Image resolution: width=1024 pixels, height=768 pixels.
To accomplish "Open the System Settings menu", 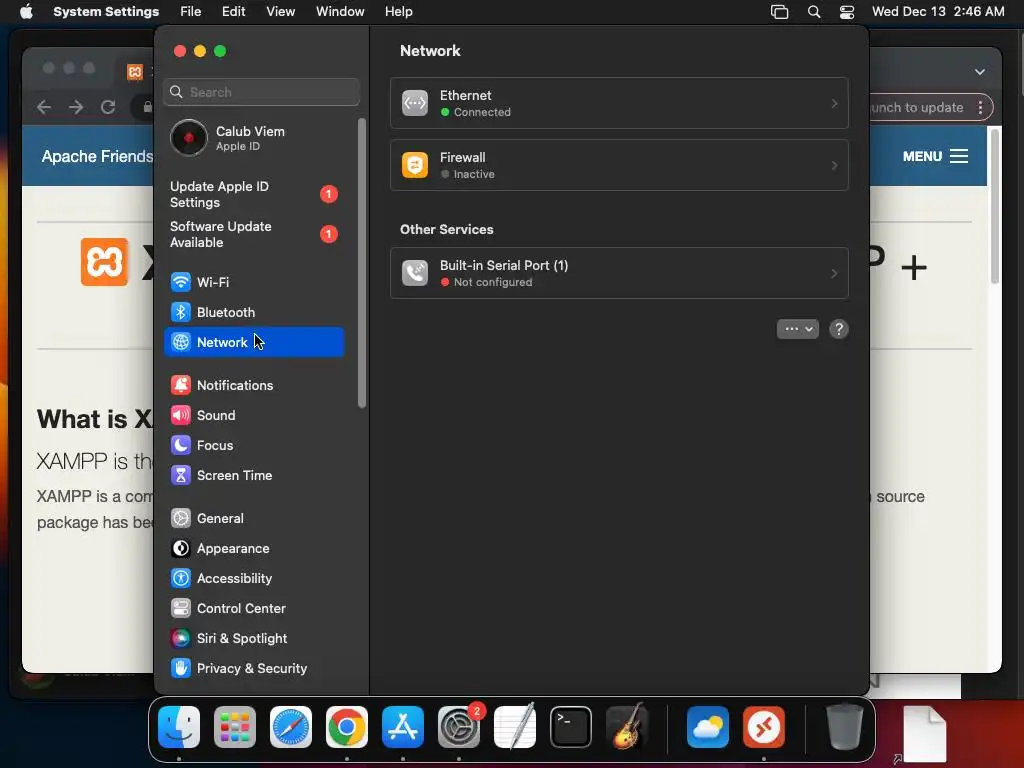I will click(x=106, y=11).
